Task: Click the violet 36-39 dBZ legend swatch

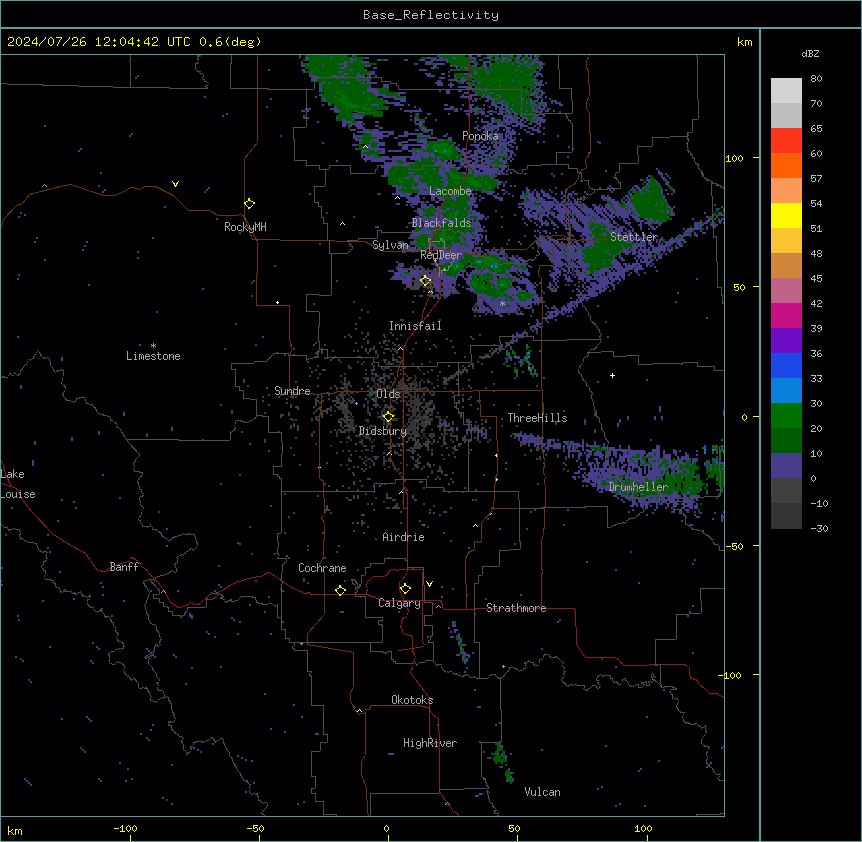Action: pyautogui.click(x=786, y=341)
